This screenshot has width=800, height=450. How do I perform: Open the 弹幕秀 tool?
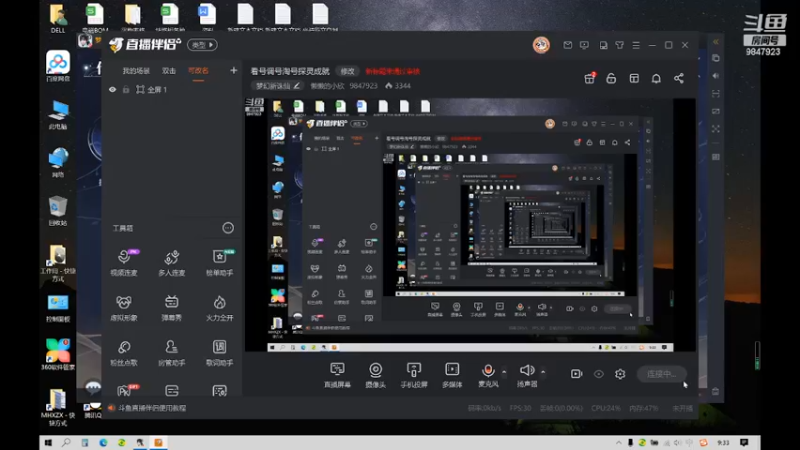point(171,307)
